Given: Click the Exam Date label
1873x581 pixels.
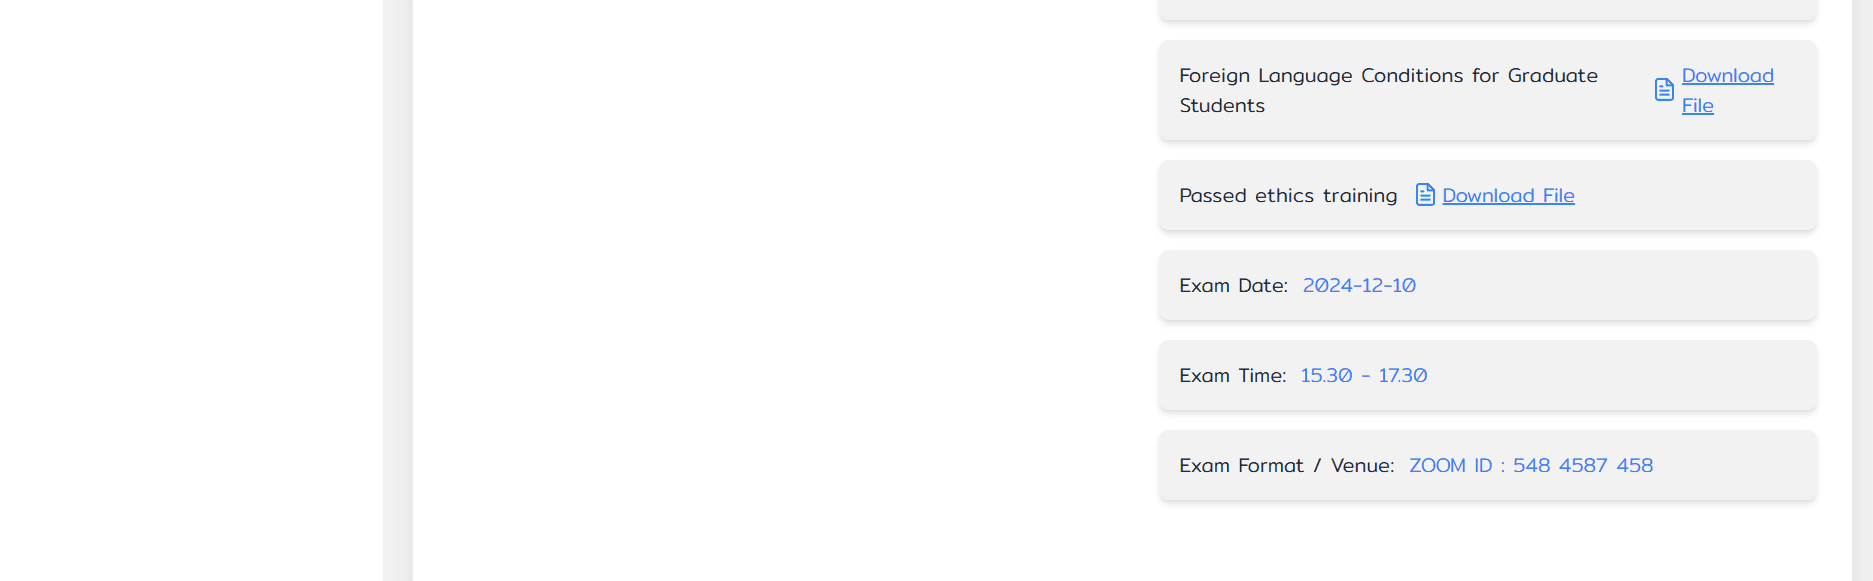Looking at the screenshot, I should 1233,286.
